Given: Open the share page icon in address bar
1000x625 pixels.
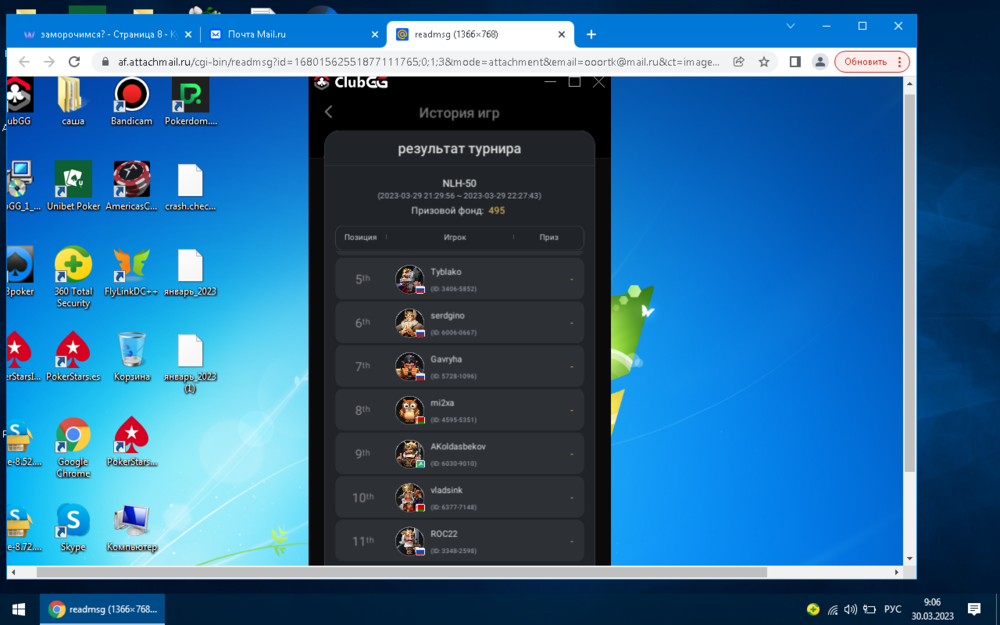Looking at the screenshot, I should coord(739,62).
